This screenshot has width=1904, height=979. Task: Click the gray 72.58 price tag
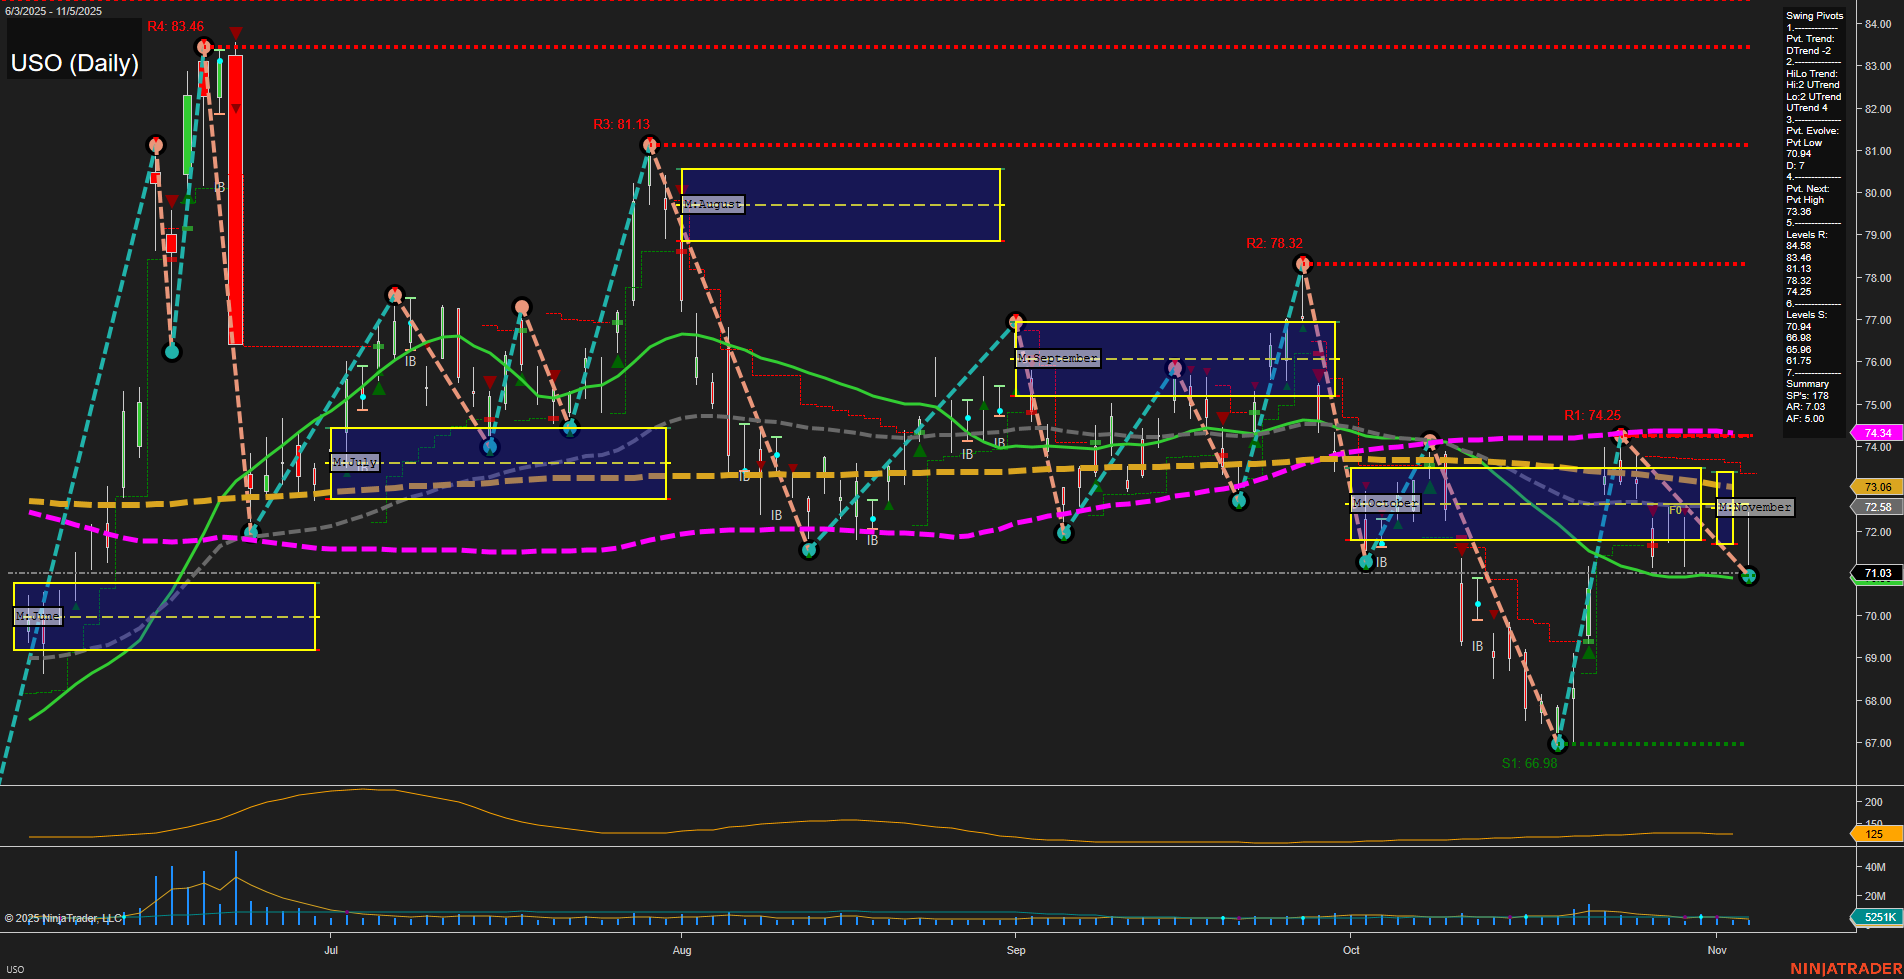[1876, 507]
